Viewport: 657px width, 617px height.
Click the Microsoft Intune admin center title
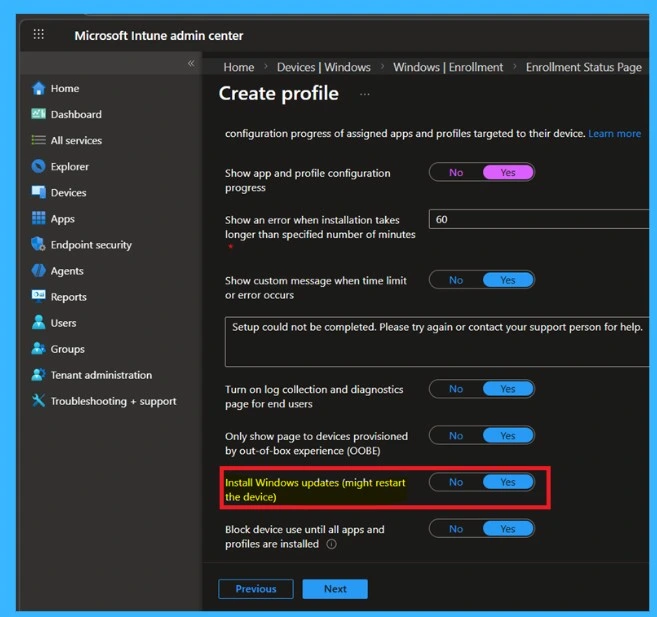point(159,36)
